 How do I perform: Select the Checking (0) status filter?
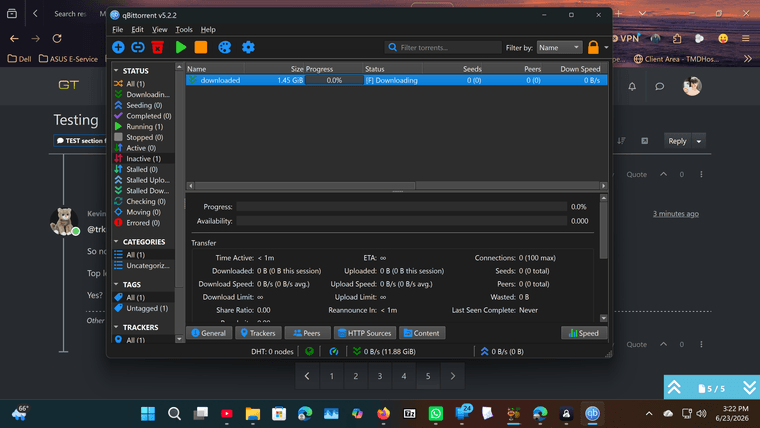coord(143,201)
